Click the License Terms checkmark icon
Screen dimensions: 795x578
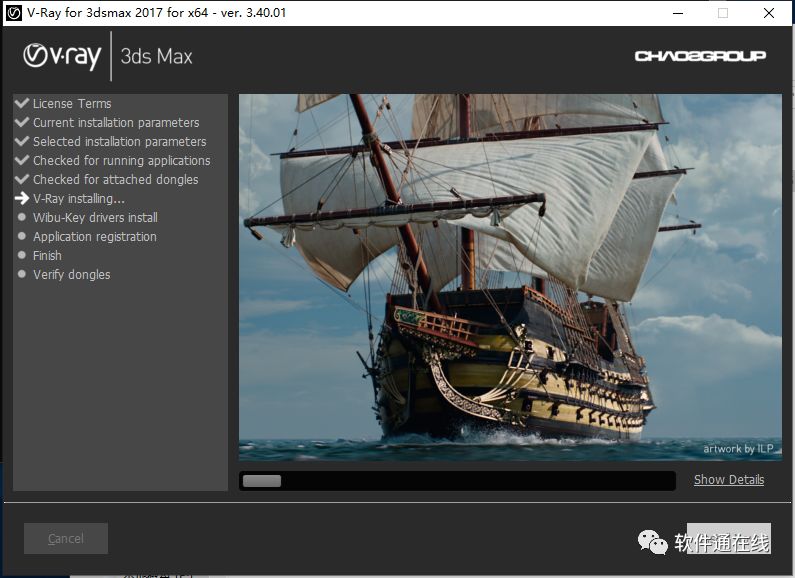coord(22,103)
